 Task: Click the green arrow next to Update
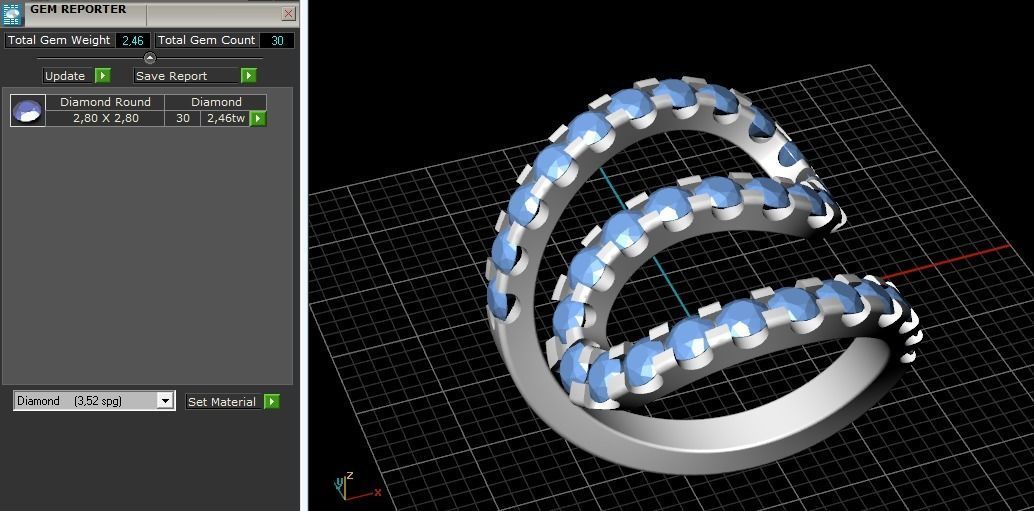pyautogui.click(x=102, y=76)
